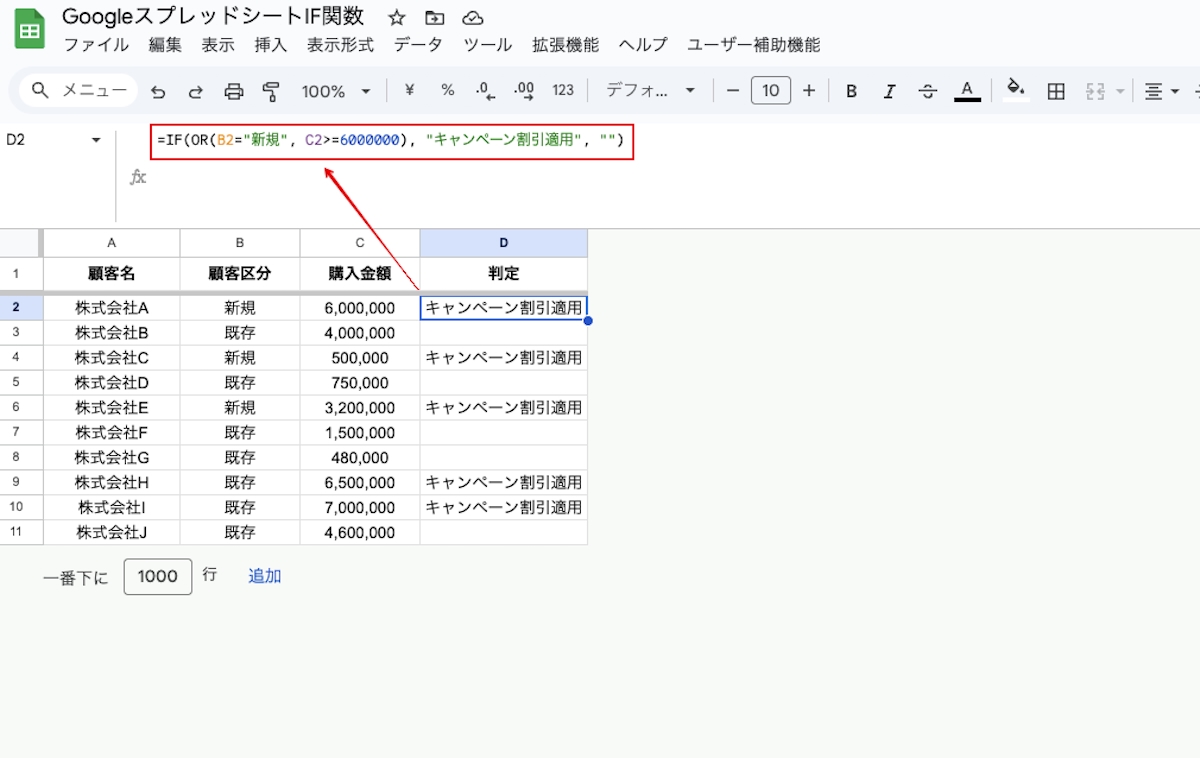
Task: Click the merge cells icon
Action: [1095, 91]
